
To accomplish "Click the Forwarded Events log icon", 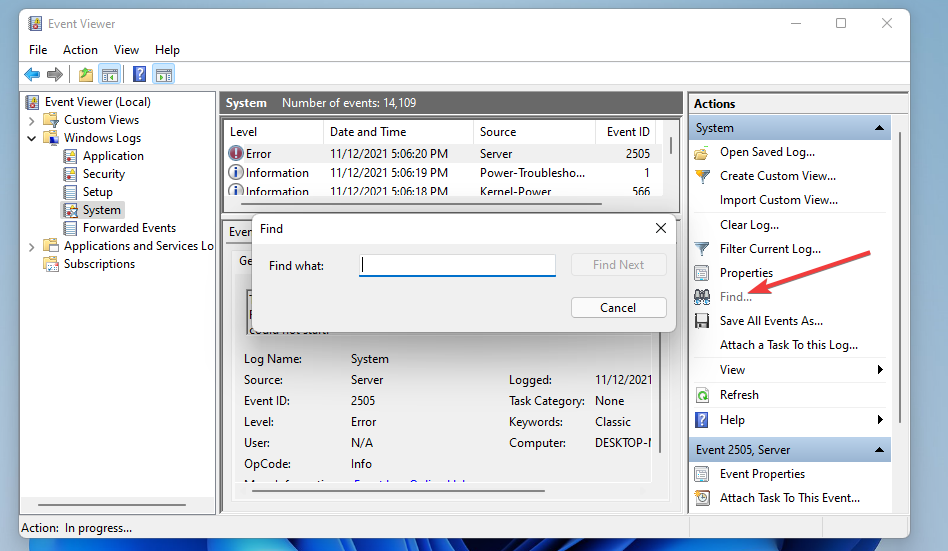I will point(71,228).
